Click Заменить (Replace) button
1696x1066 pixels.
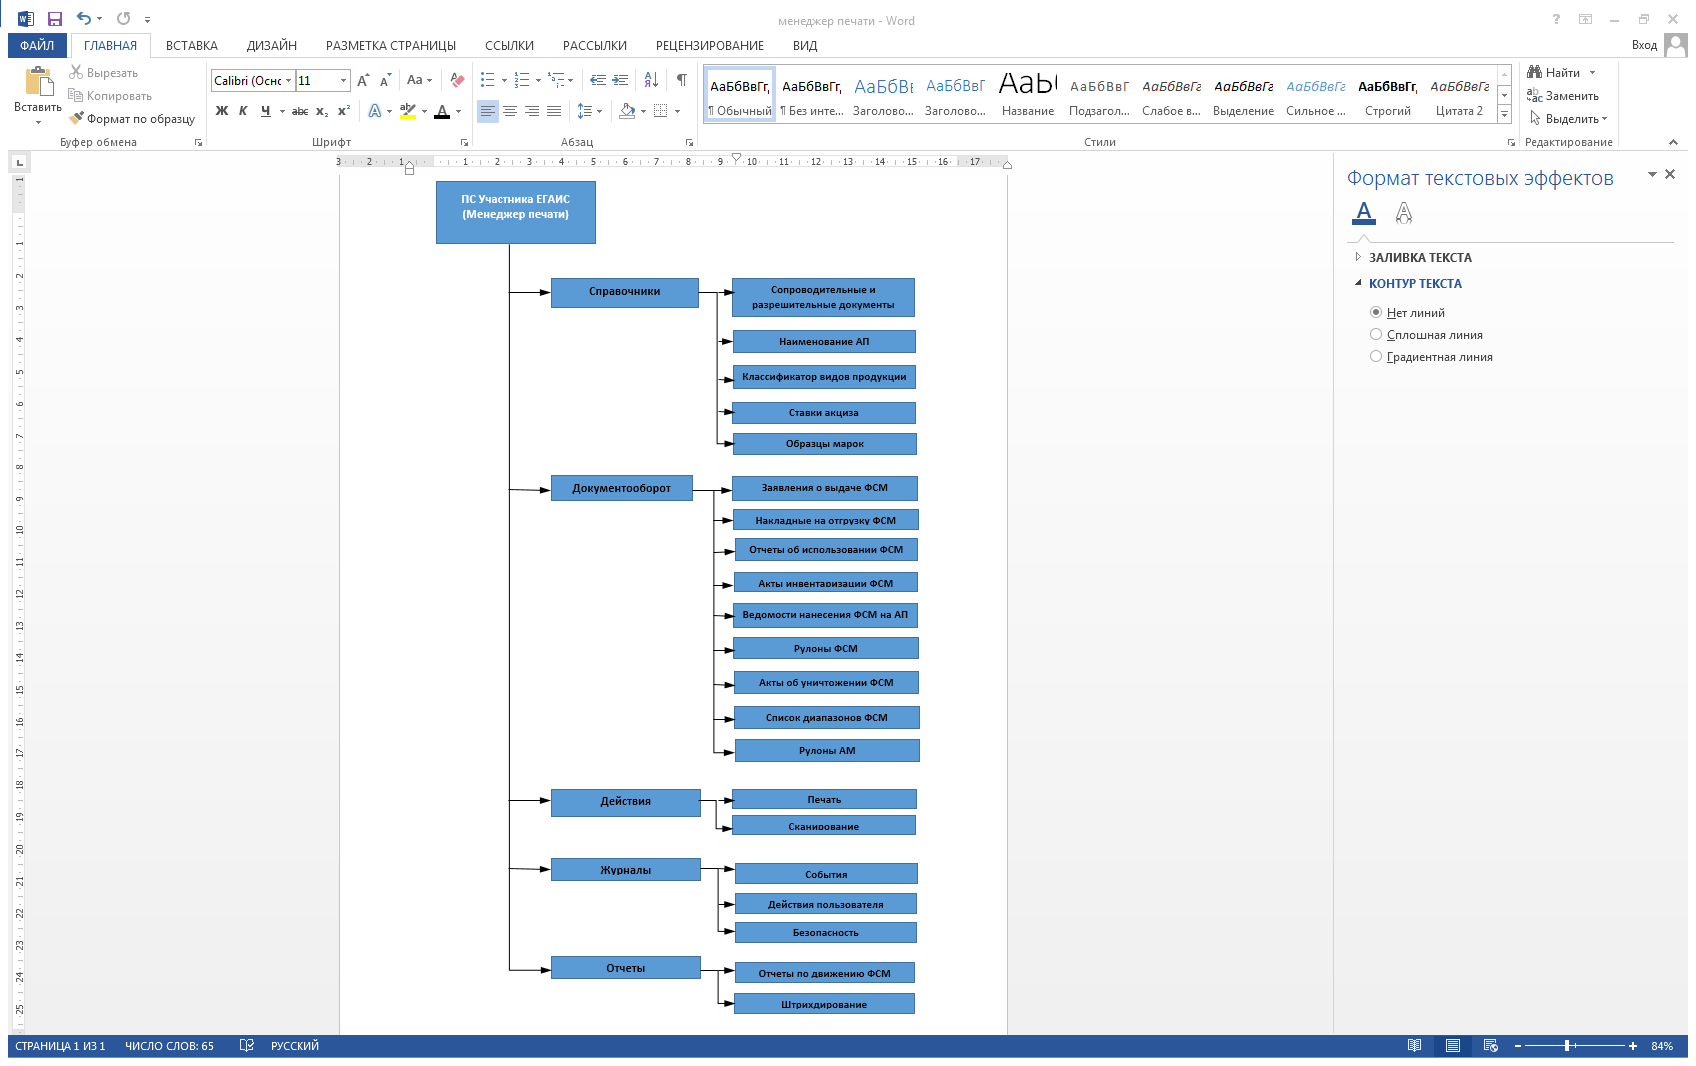(1563, 96)
